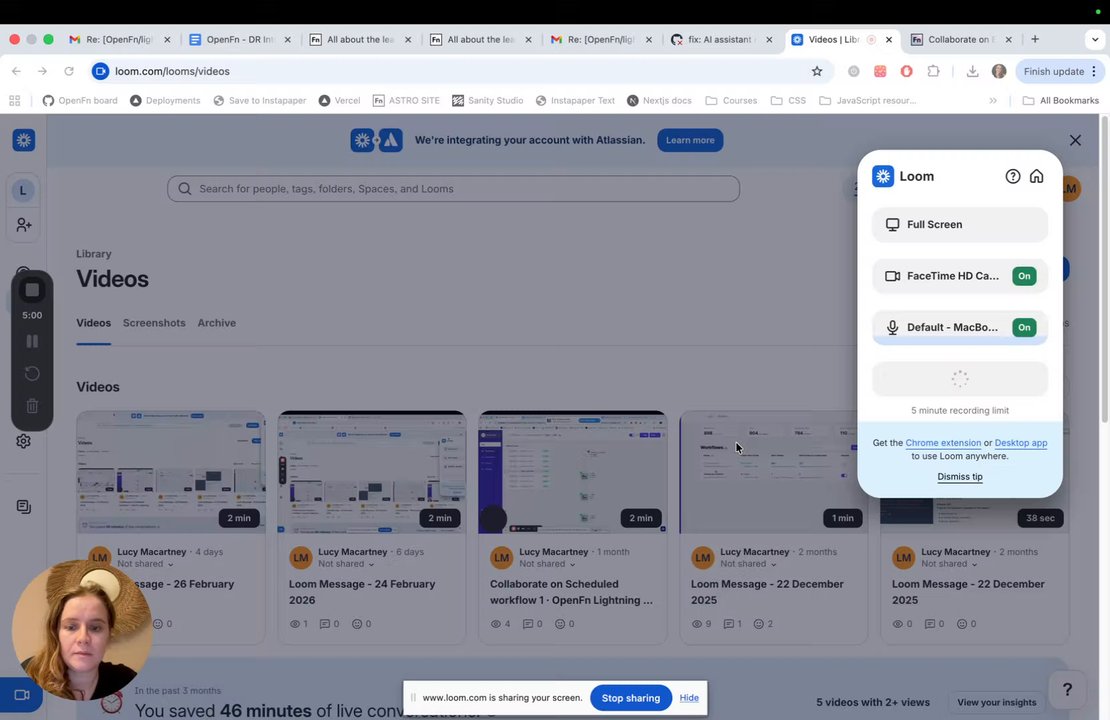Switch to fix: AI assistant browser tab
Image resolution: width=1110 pixels, height=720 pixels.
pyautogui.click(x=721, y=40)
